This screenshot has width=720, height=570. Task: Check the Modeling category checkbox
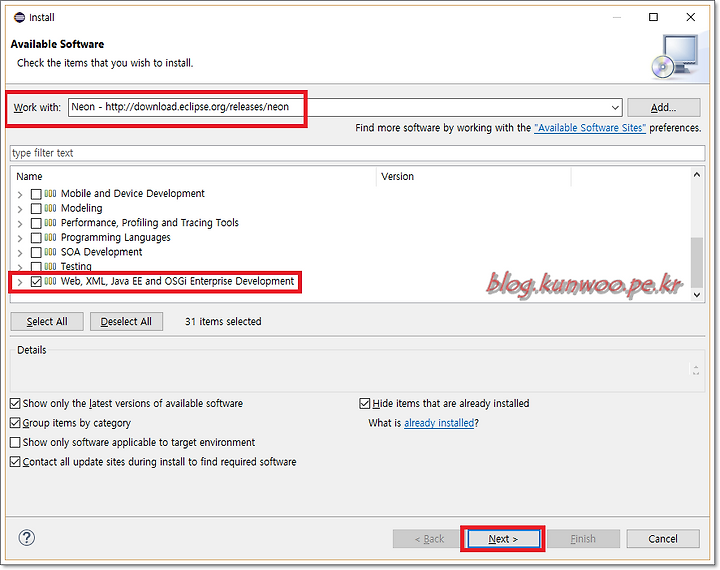point(36,209)
